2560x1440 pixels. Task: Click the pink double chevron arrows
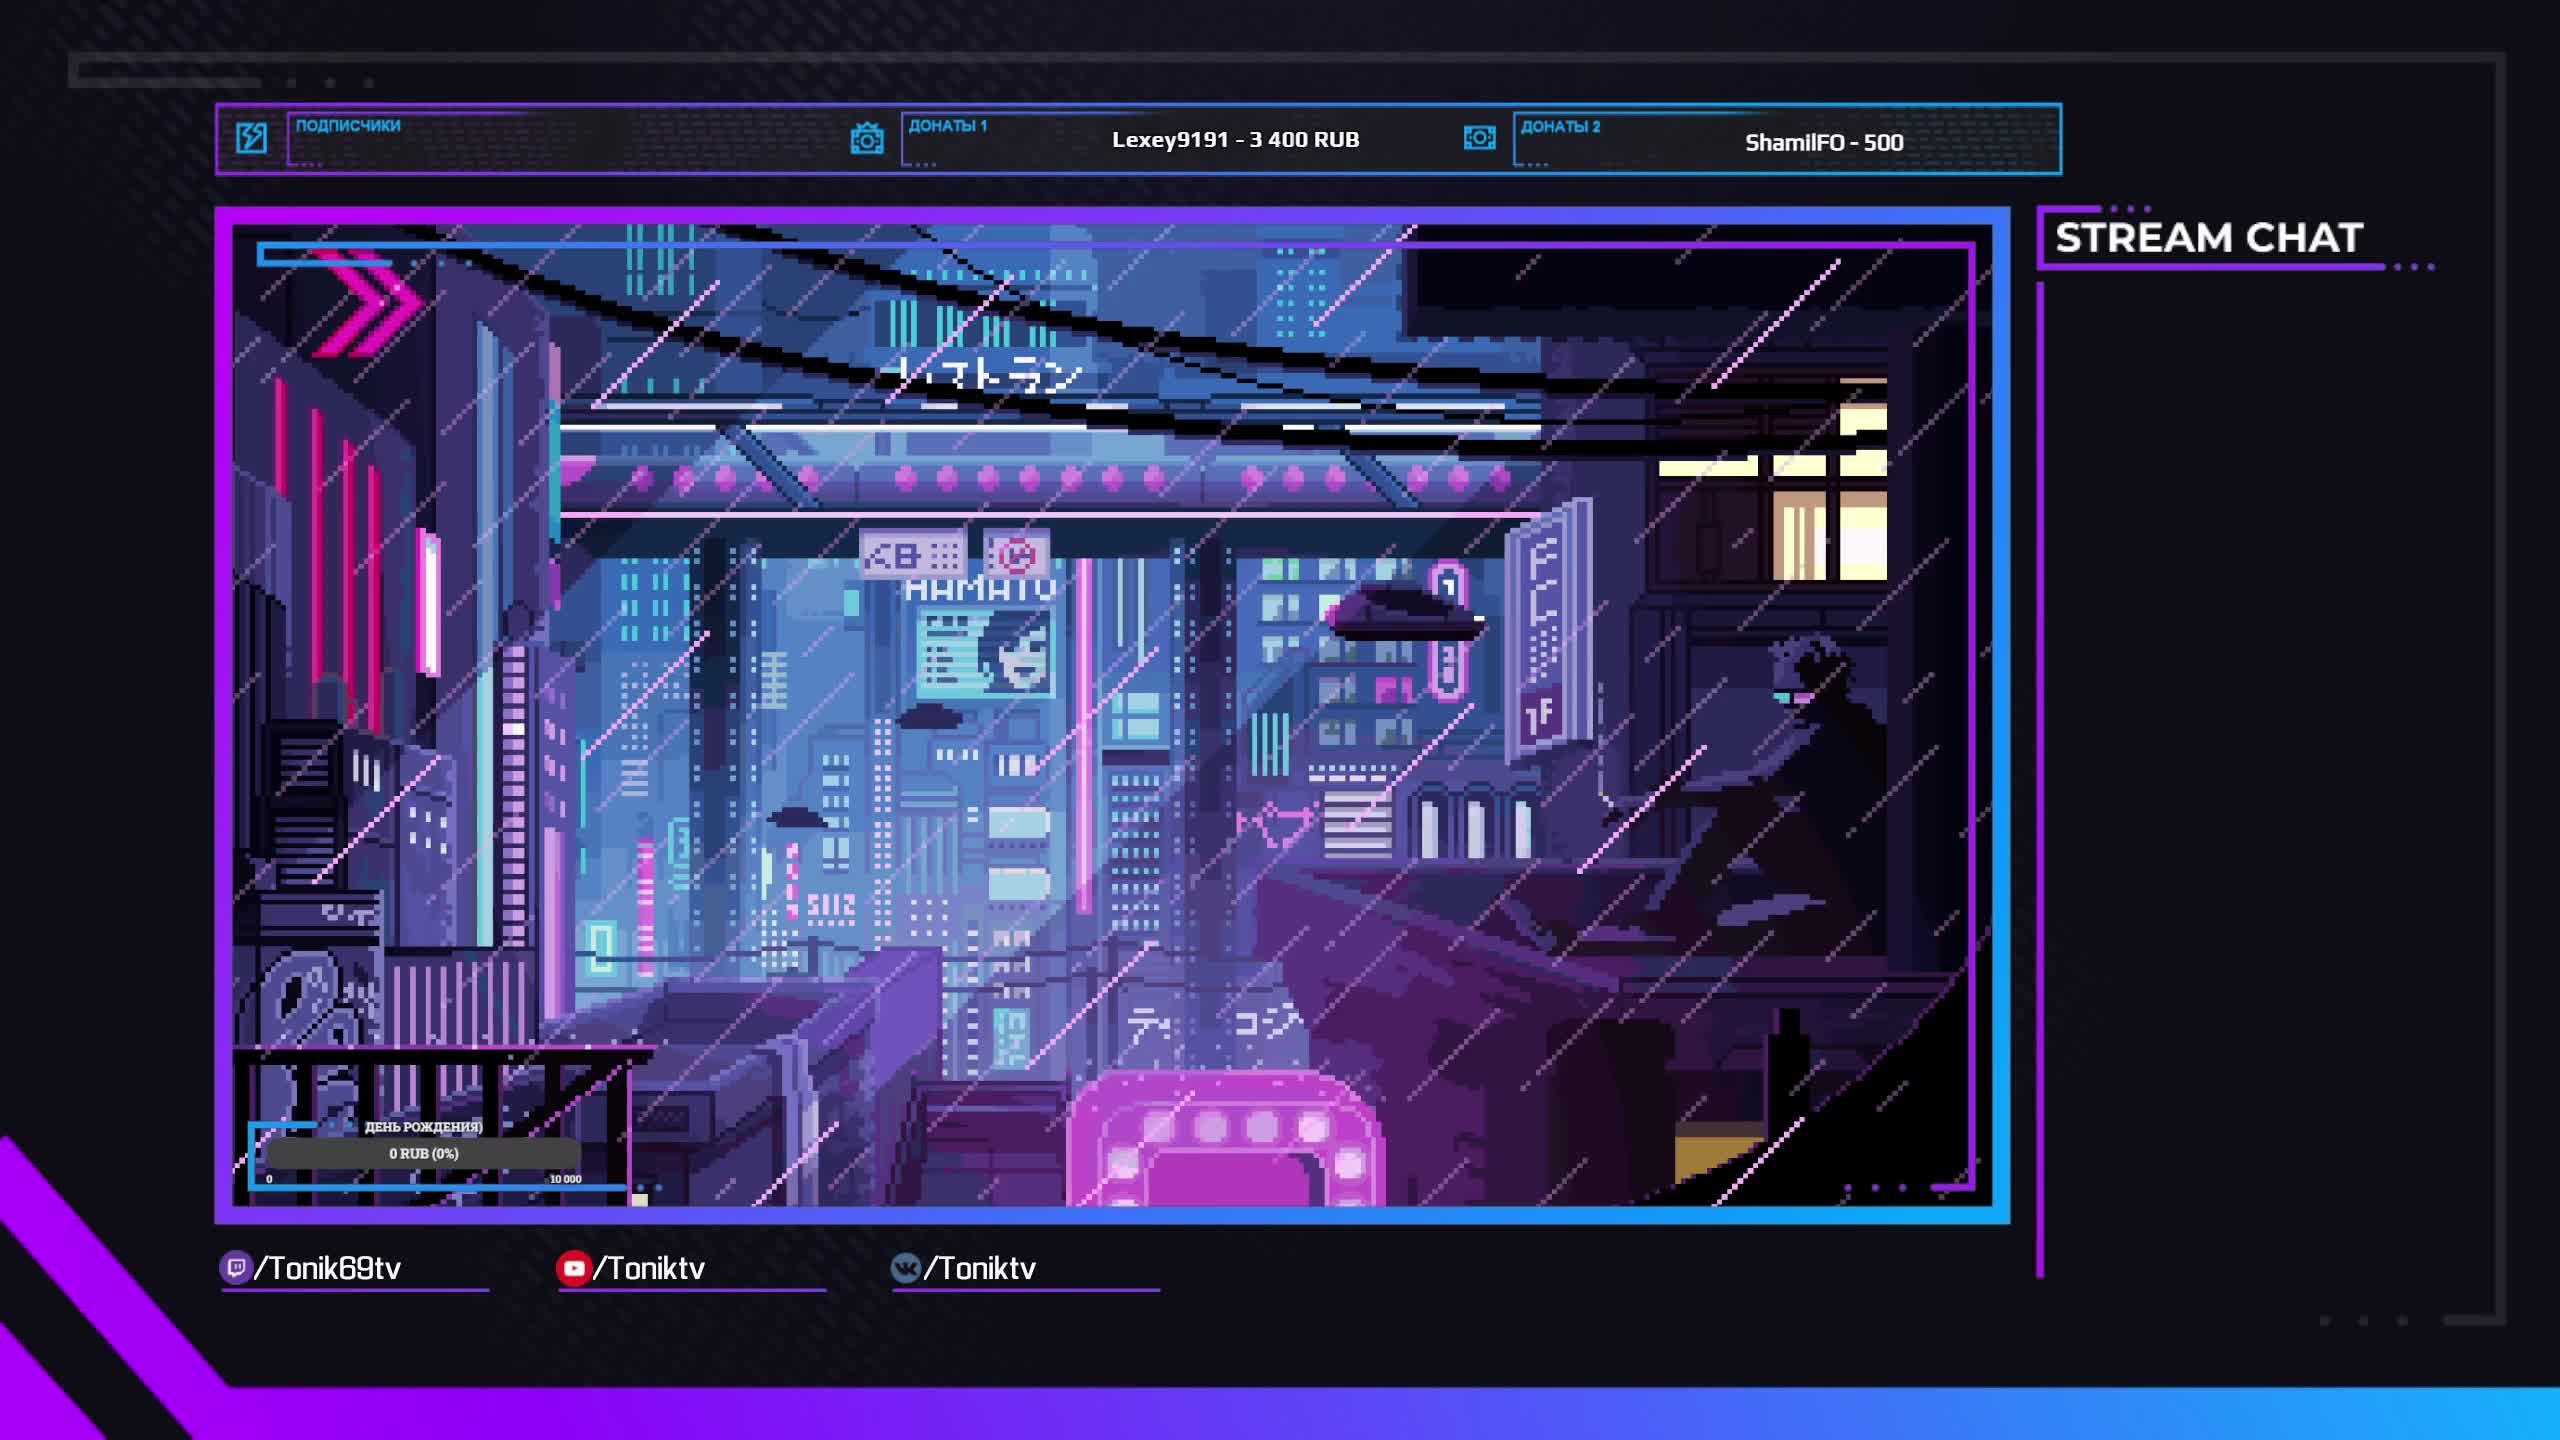pos(372,302)
